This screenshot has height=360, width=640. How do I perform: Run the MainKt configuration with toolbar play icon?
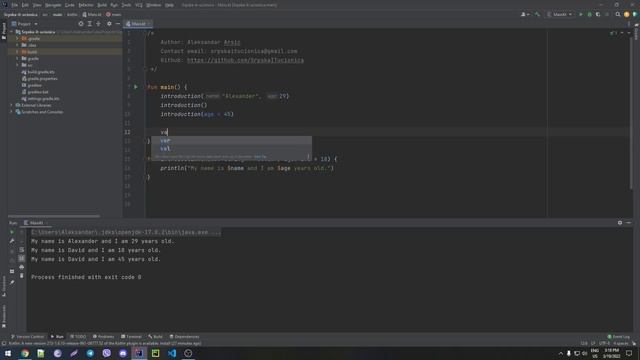581,14
